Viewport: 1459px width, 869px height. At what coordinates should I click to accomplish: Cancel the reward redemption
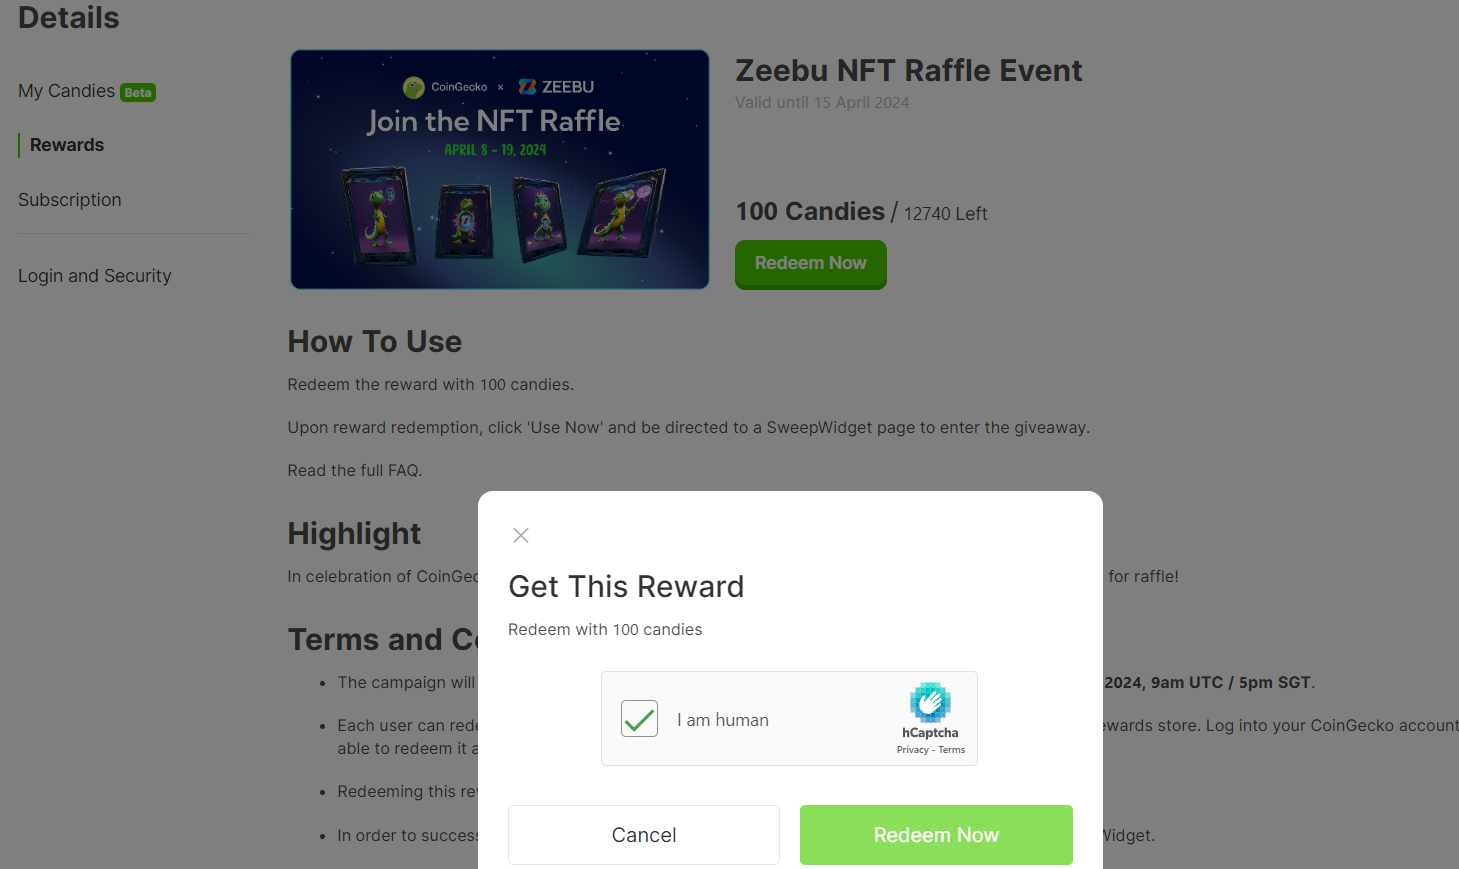click(644, 835)
